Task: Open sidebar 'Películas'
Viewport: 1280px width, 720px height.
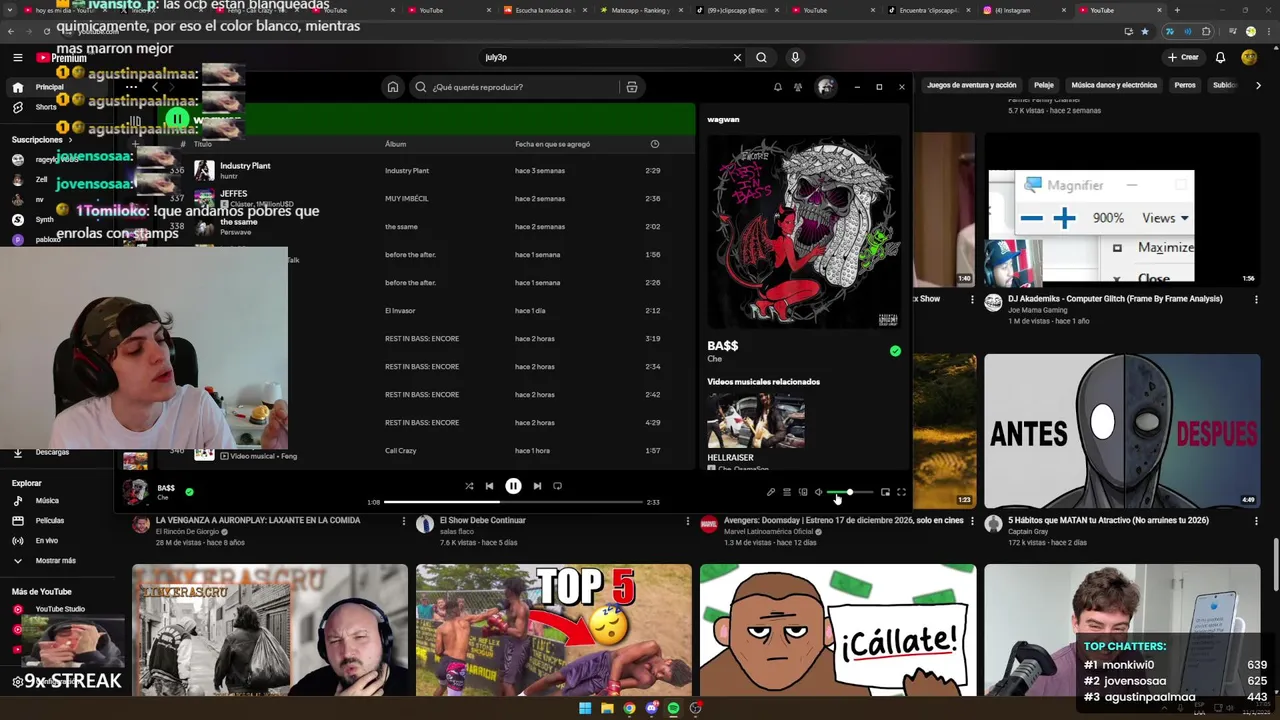Action: coord(49,521)
